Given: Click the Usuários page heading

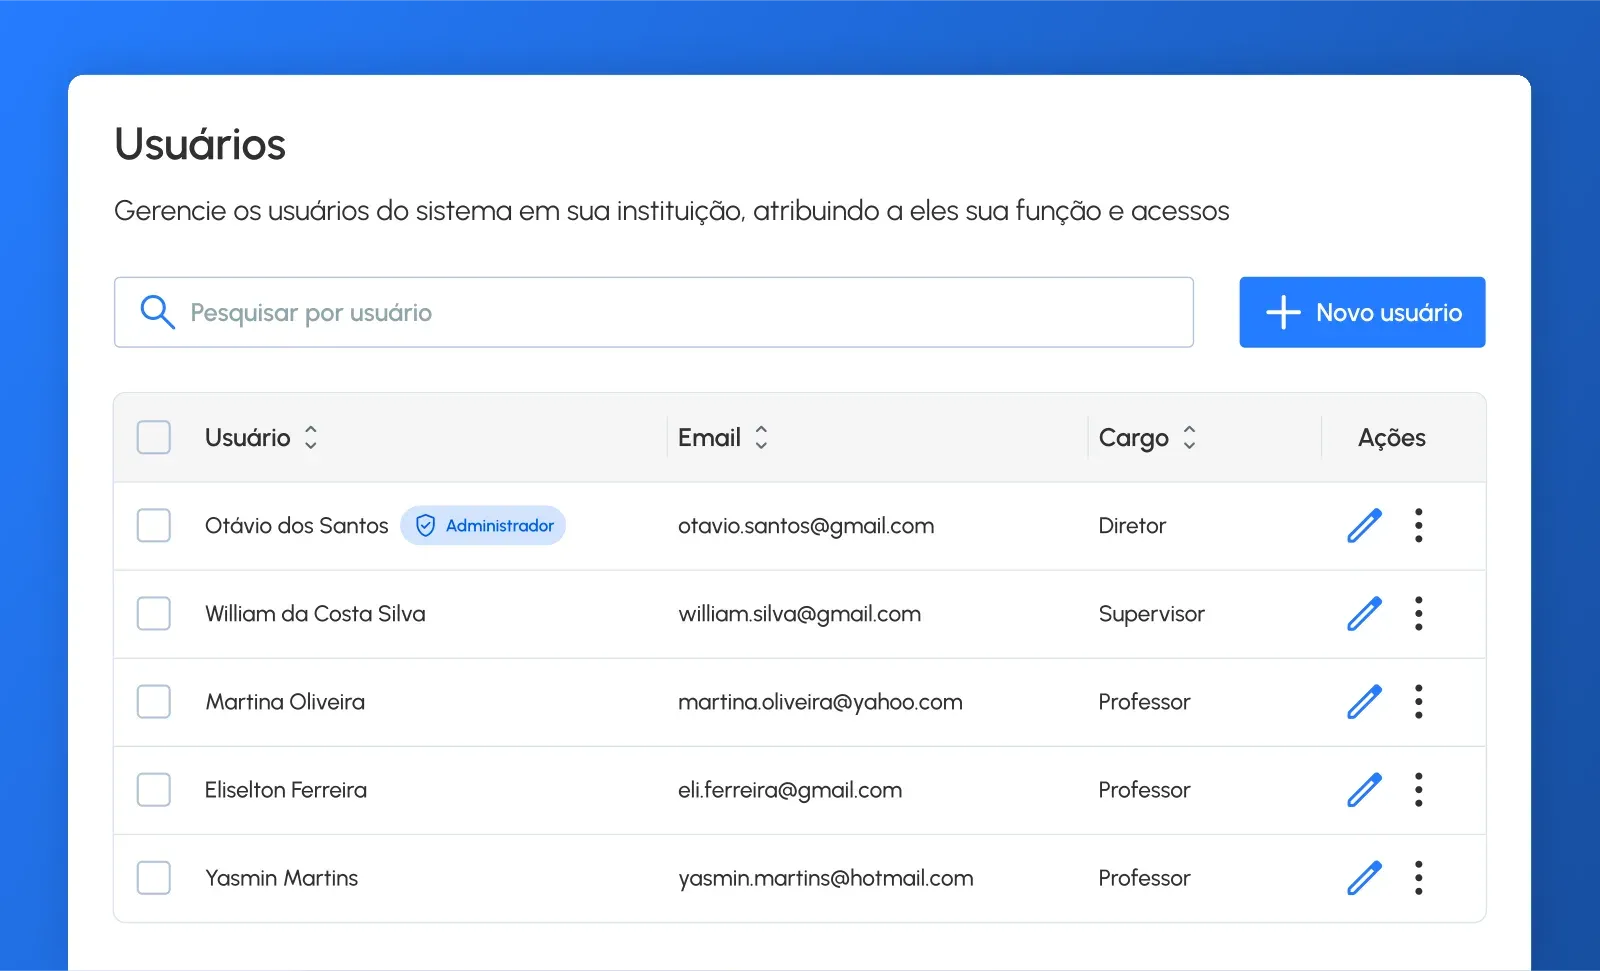Looking at the screenshot, I should [x=200, y=144].
